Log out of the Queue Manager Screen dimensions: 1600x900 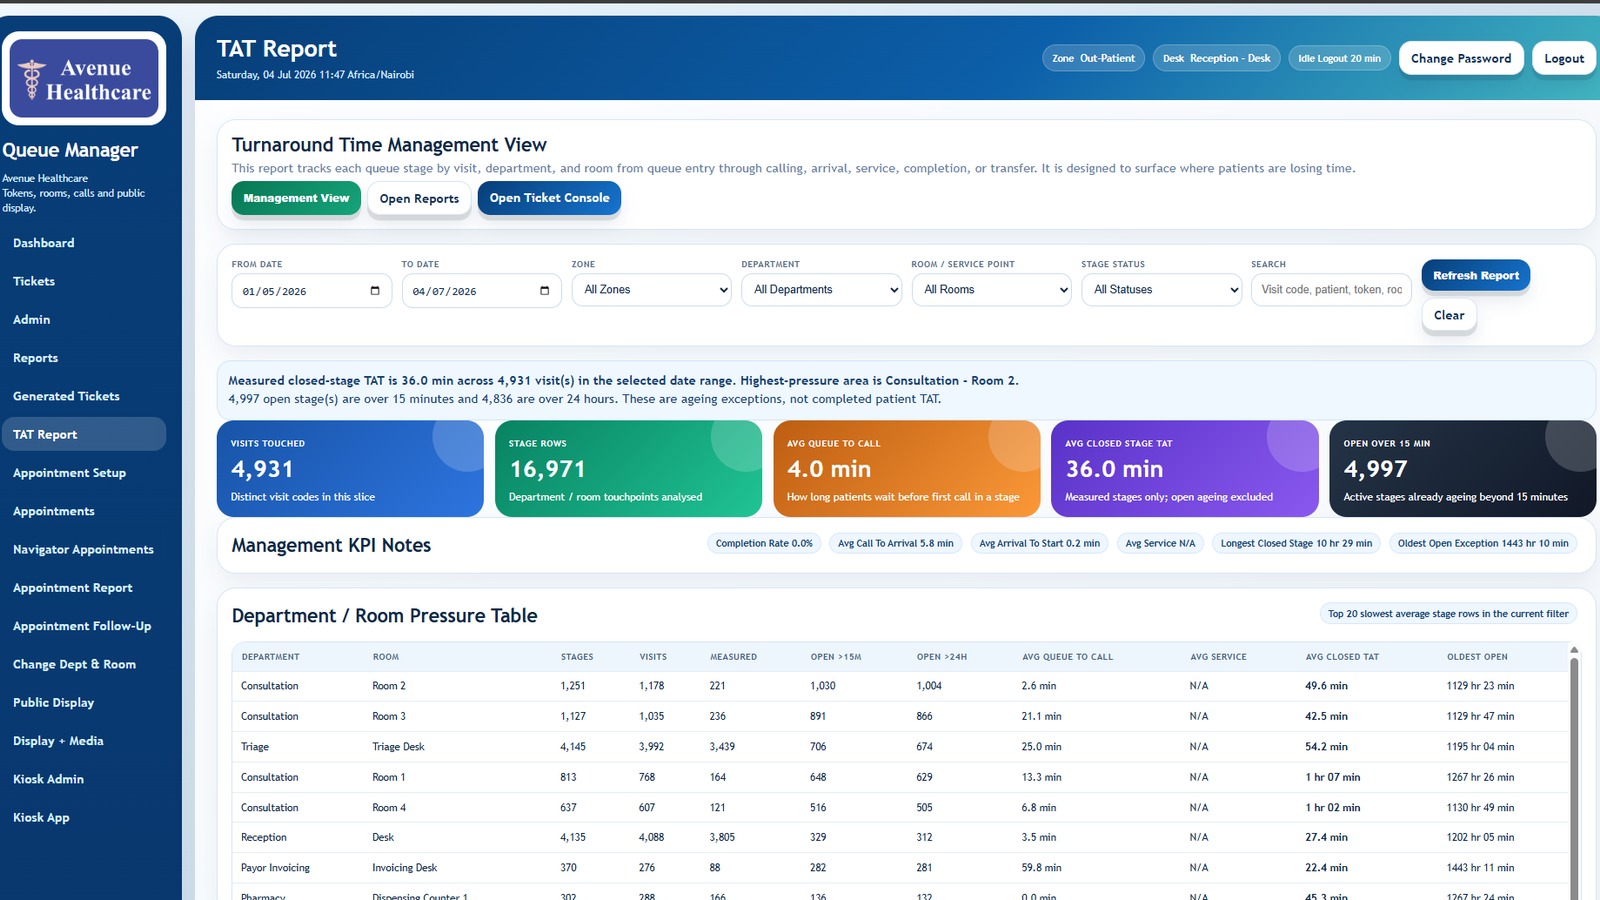[x=1564, y=58]
